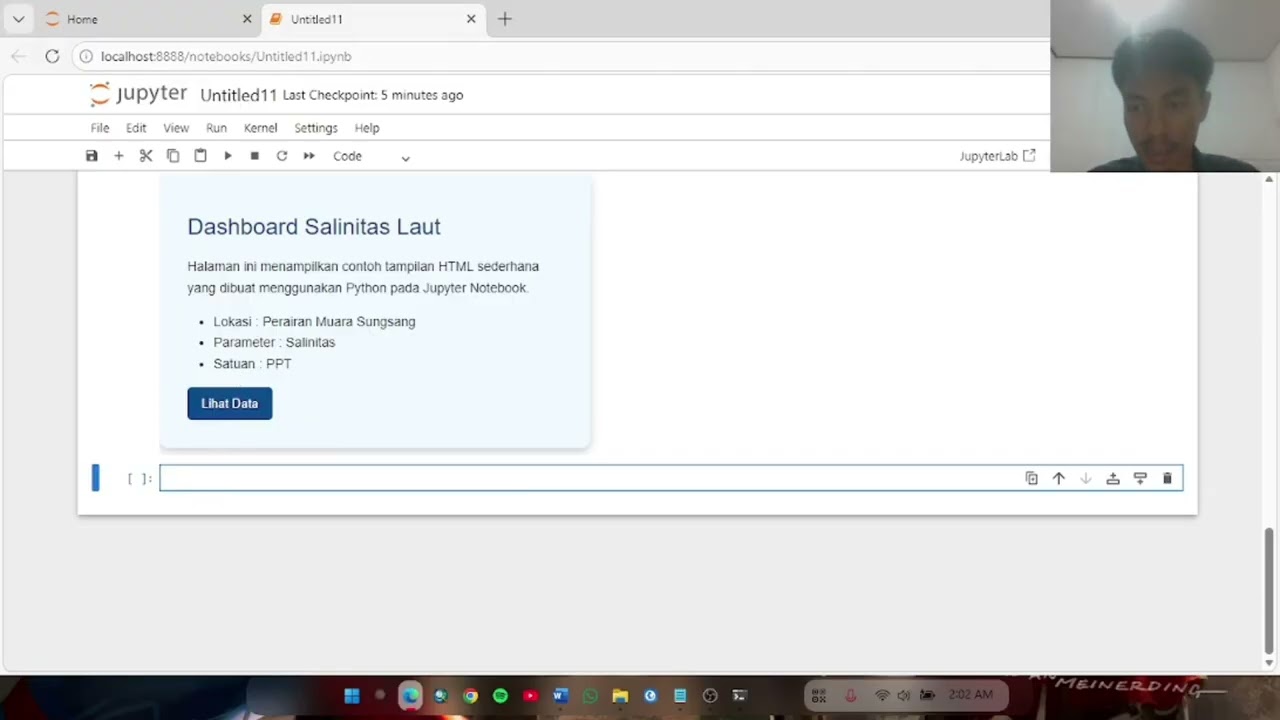
Task: Click the Parameter : Salinitas item
Action: coord(274,342)
